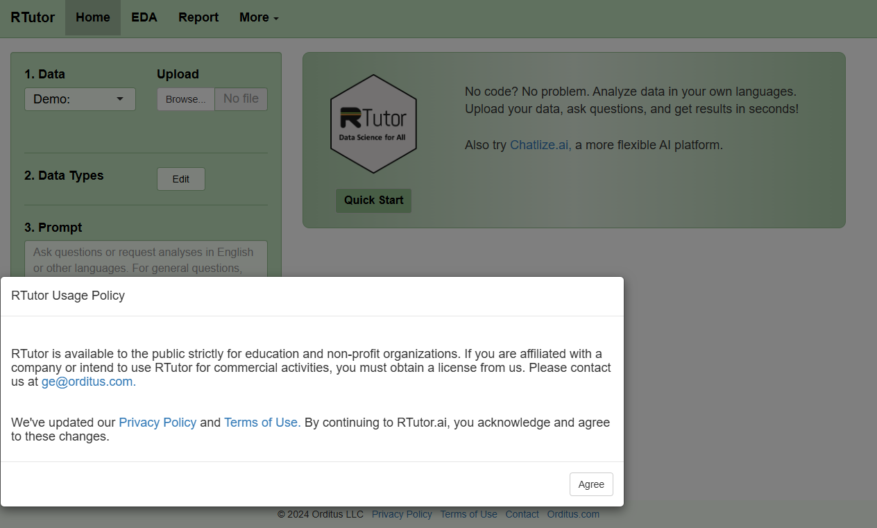The width and height of the screenshot is (877, 528).
Task: Click the Upload label
Action: 178,74
